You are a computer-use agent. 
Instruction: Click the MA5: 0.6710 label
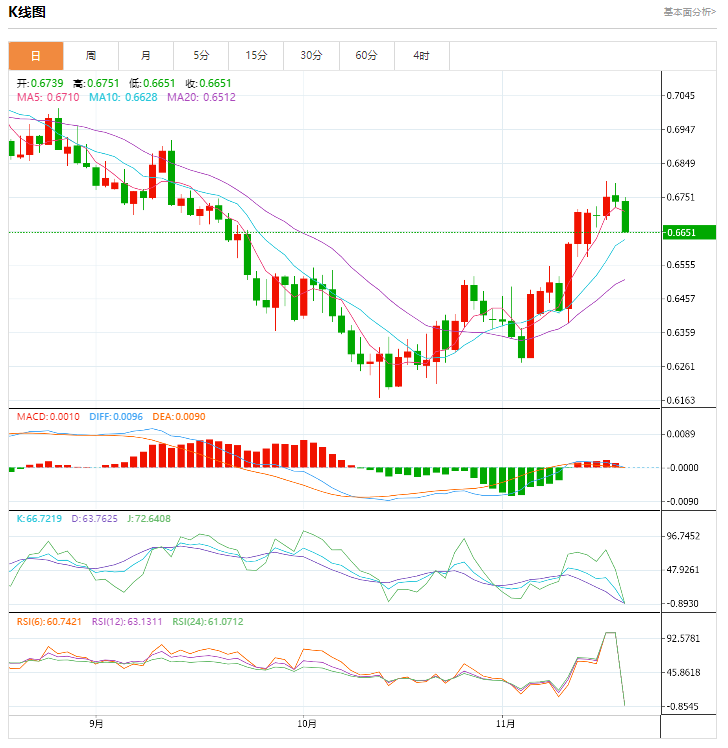pos(48,97)
